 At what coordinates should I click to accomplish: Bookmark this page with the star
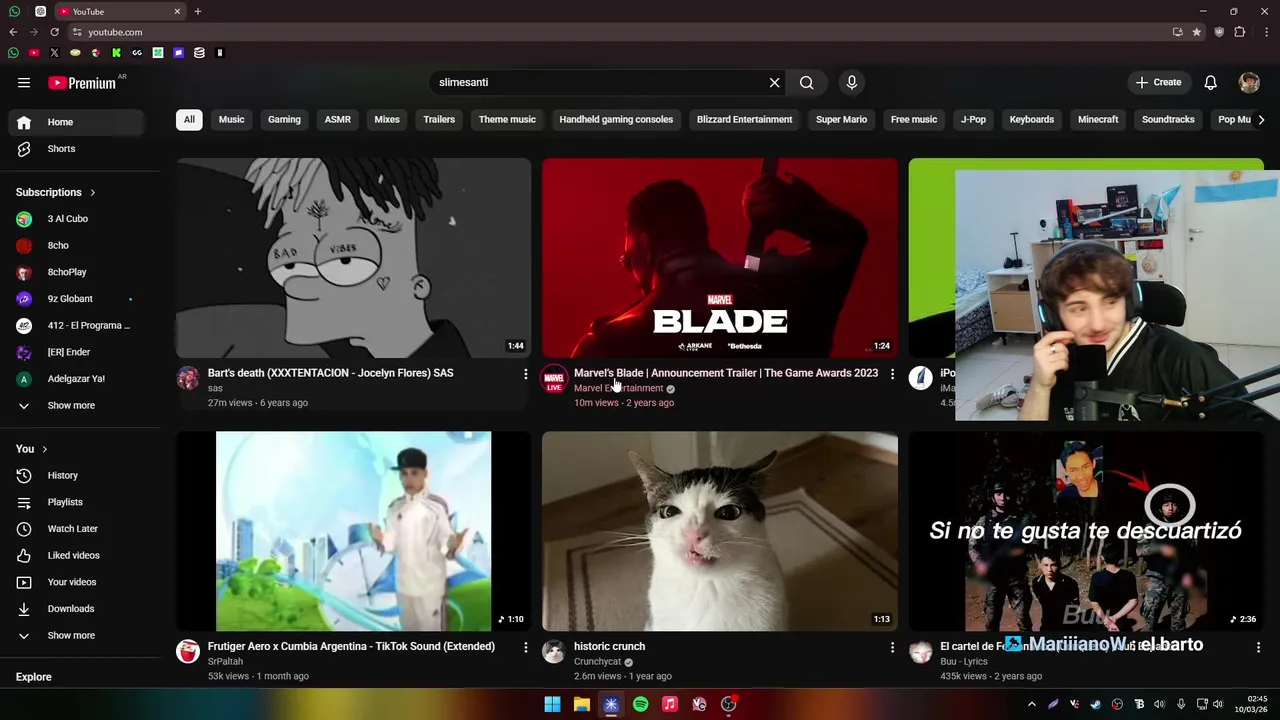click(1197, 32)
